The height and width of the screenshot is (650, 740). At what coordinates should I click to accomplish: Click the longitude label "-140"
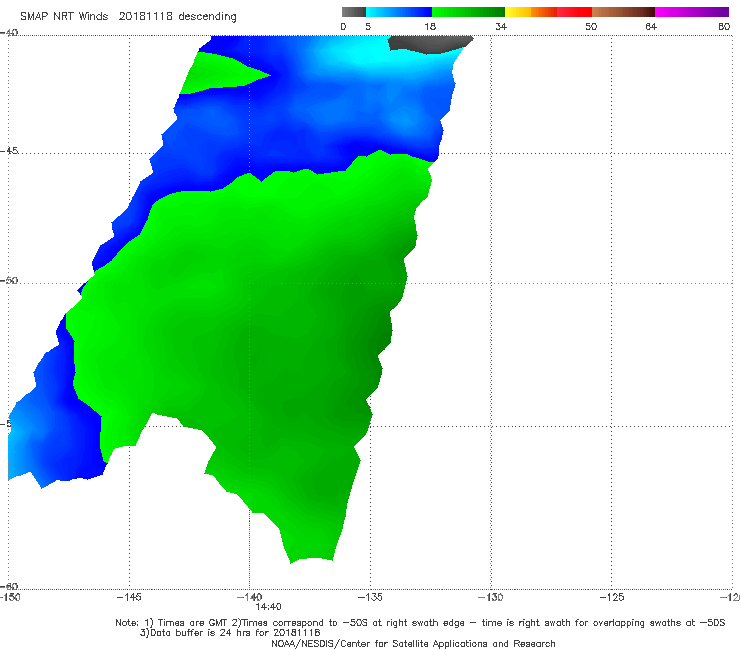(x=249, y=598)
